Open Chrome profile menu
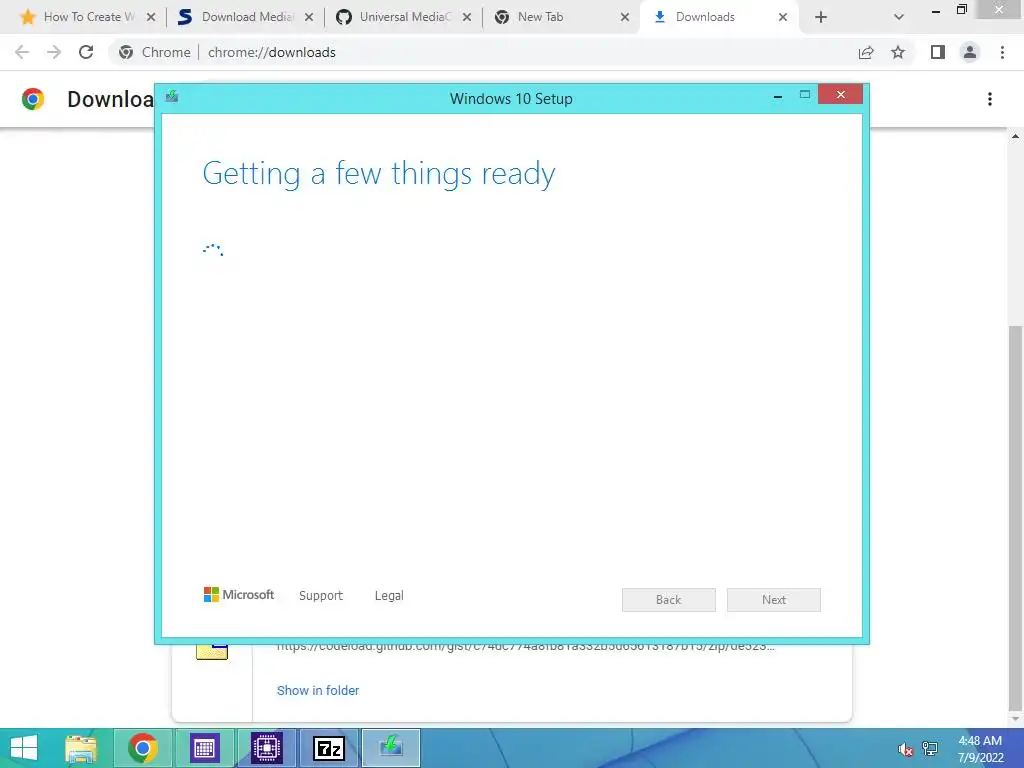The height and width of the screenshot is (768, 1024). tap(970, 52)
